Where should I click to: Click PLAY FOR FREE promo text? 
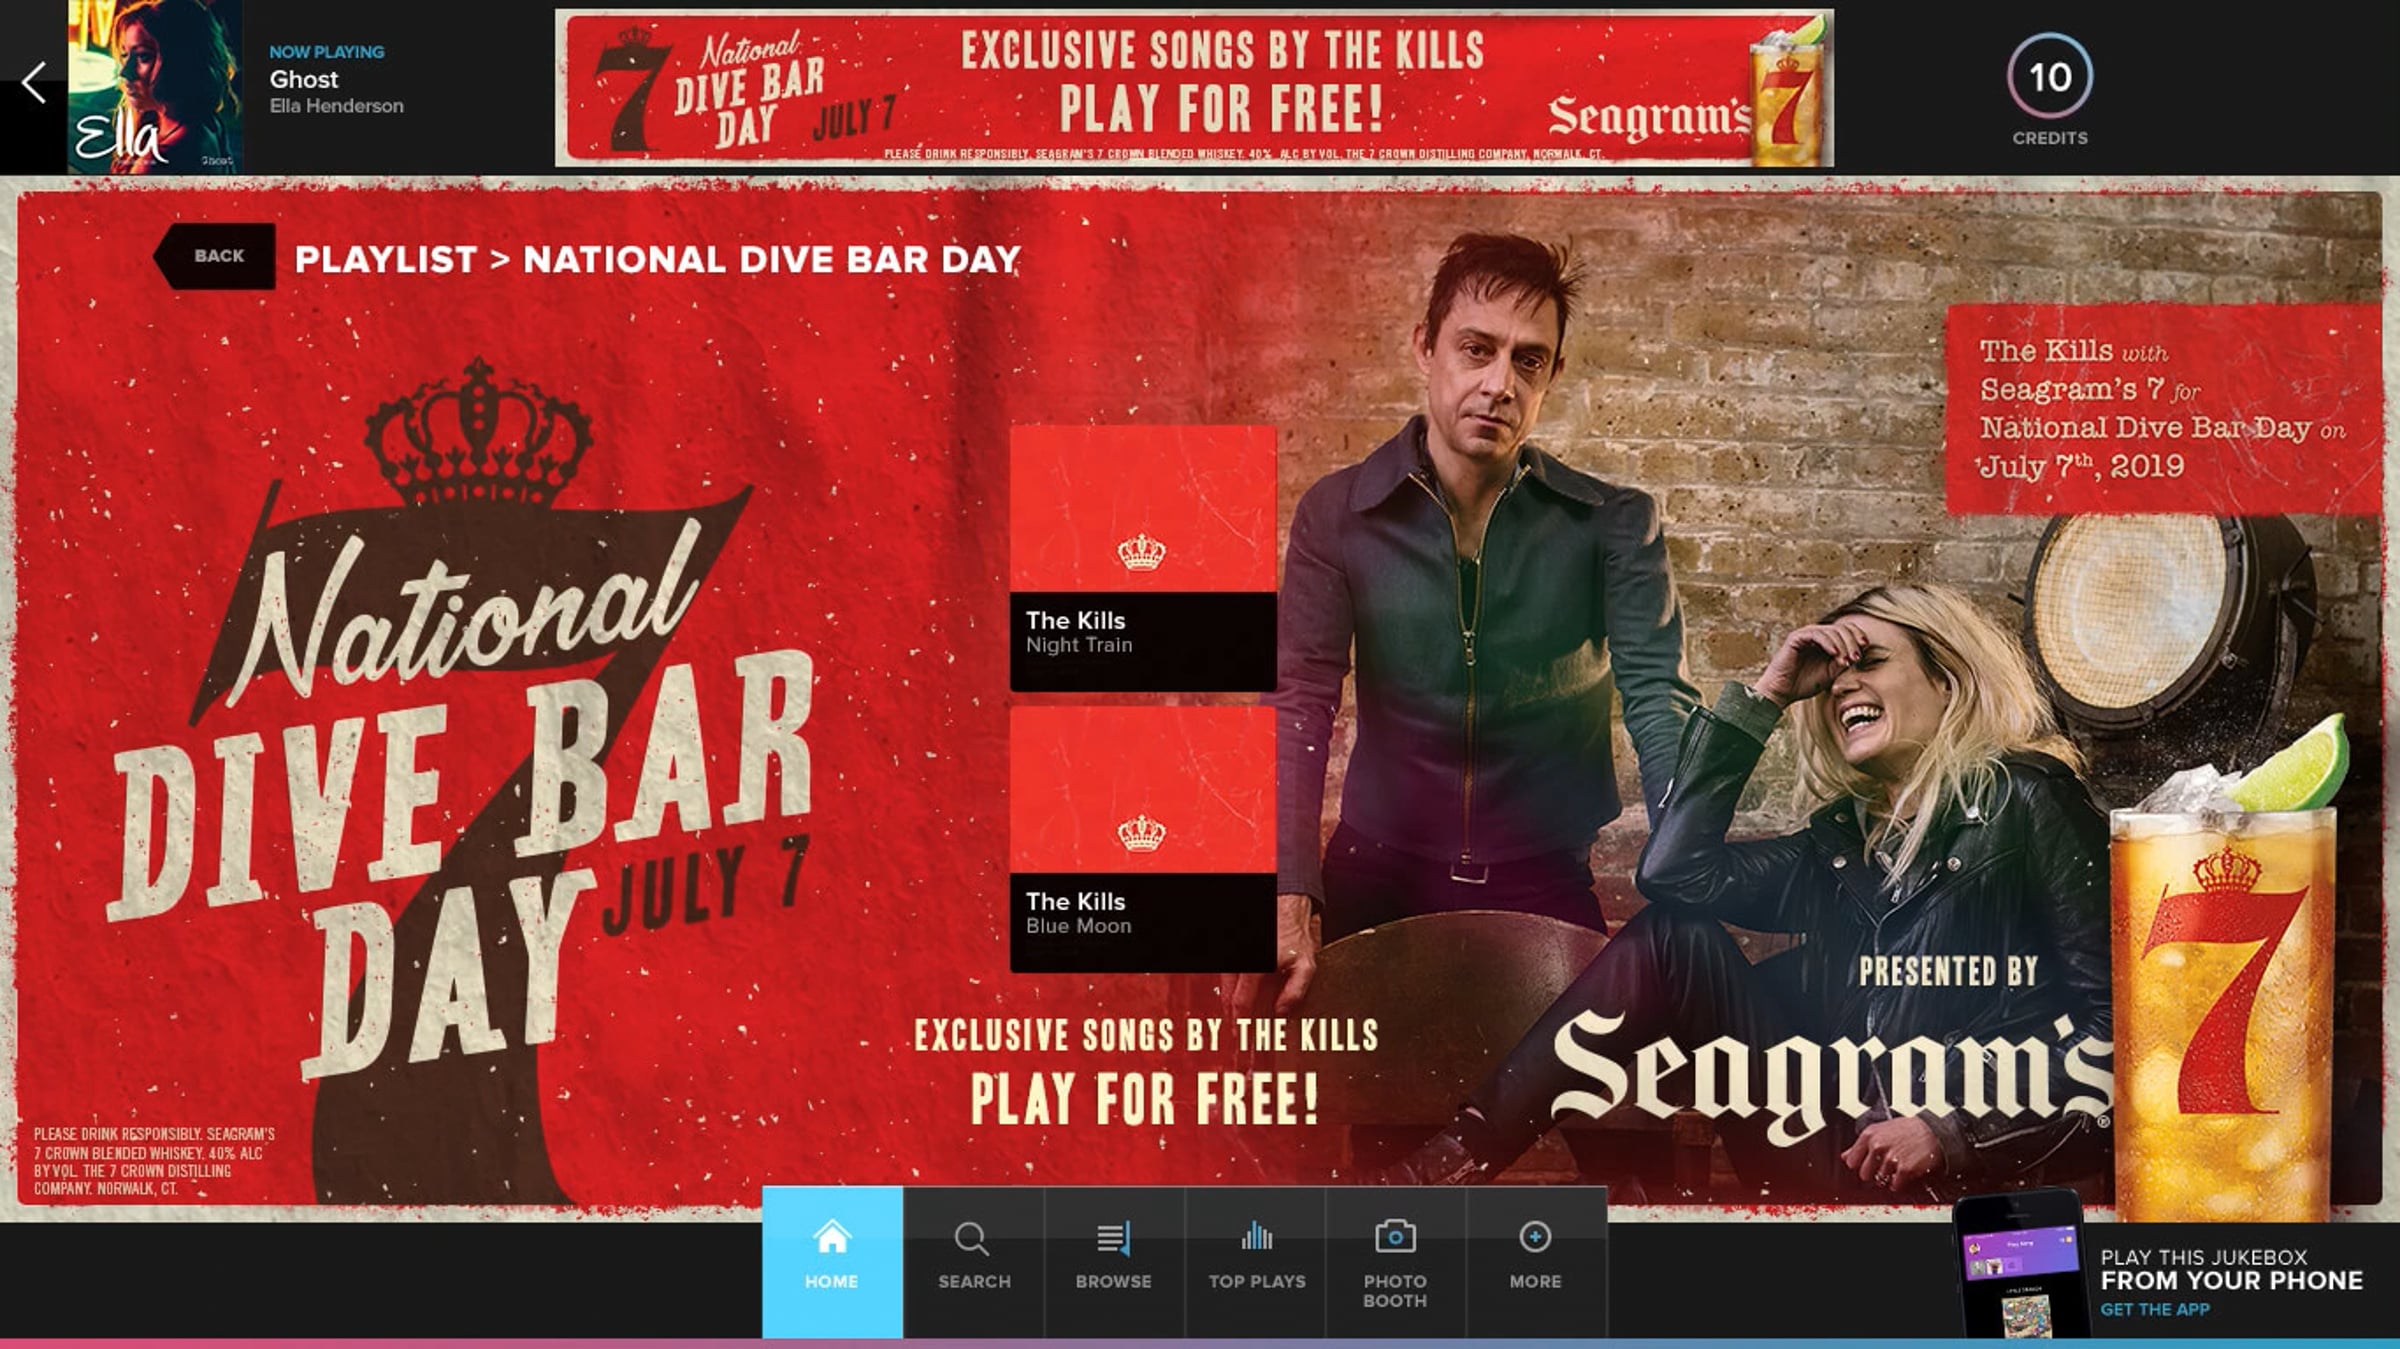1145,1100
